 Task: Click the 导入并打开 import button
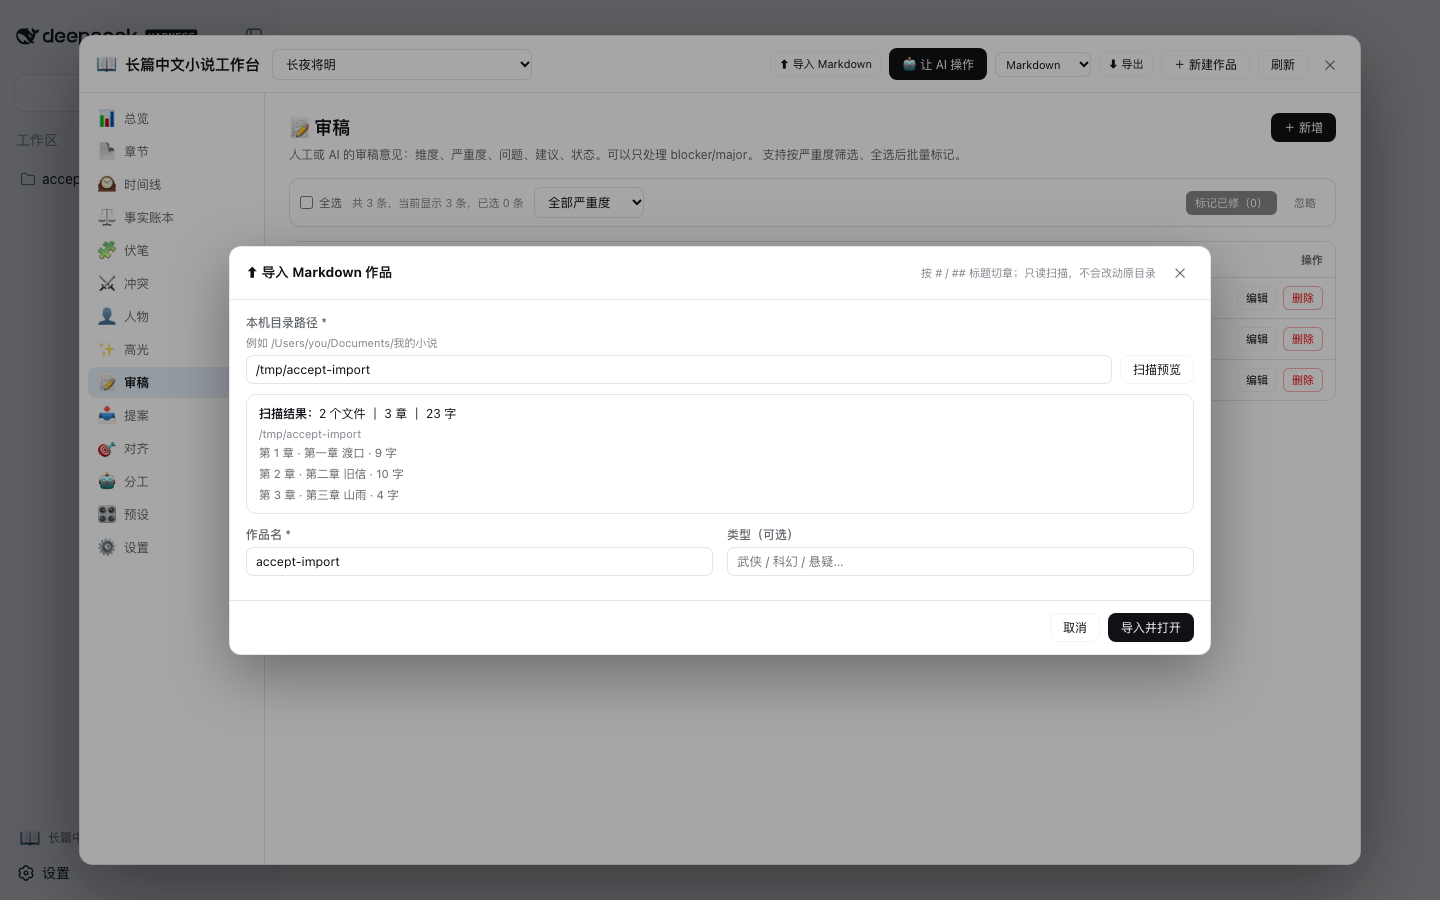pos(1151,627)
